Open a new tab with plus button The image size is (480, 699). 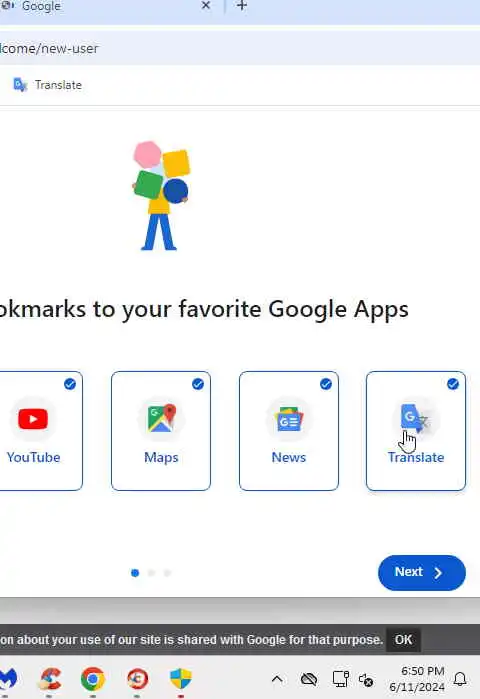tap(242, 6)
